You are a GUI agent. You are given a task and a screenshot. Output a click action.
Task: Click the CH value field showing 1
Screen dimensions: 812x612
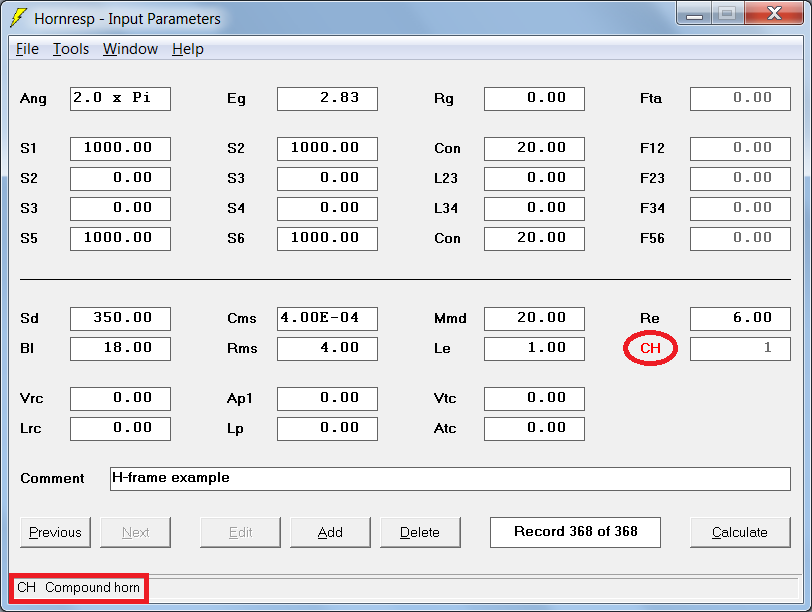741,348
